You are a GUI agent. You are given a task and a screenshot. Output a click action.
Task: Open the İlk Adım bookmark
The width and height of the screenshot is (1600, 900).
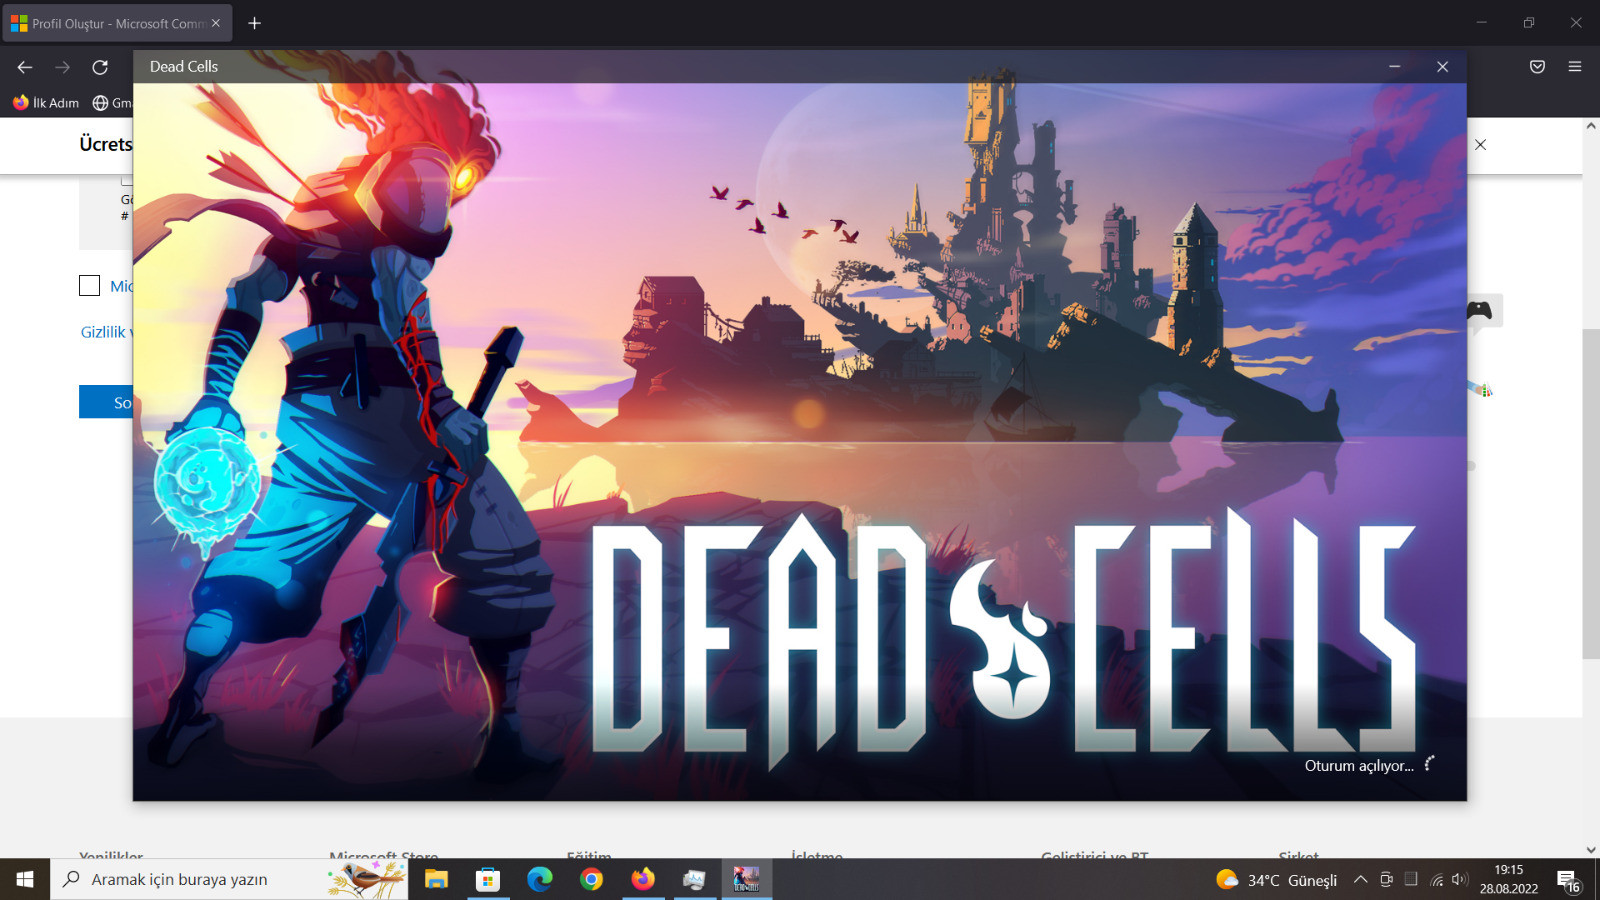pos(46,103)
